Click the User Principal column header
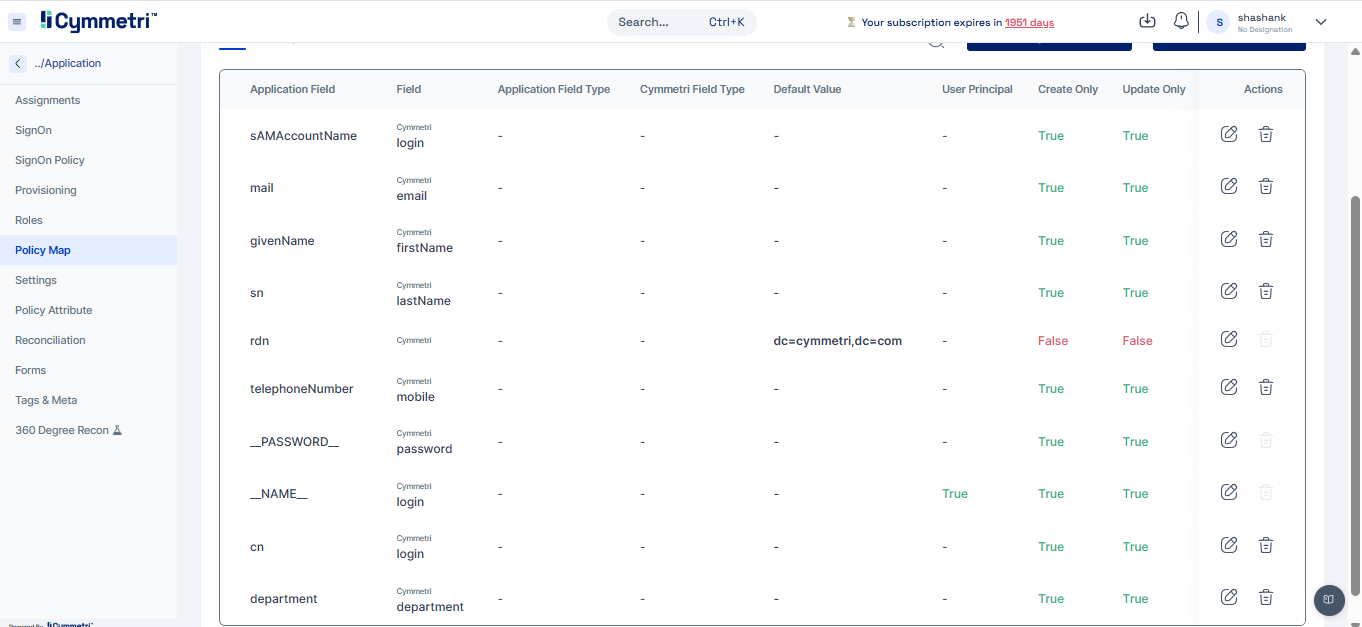1362x627 pixels. (977, 89)
